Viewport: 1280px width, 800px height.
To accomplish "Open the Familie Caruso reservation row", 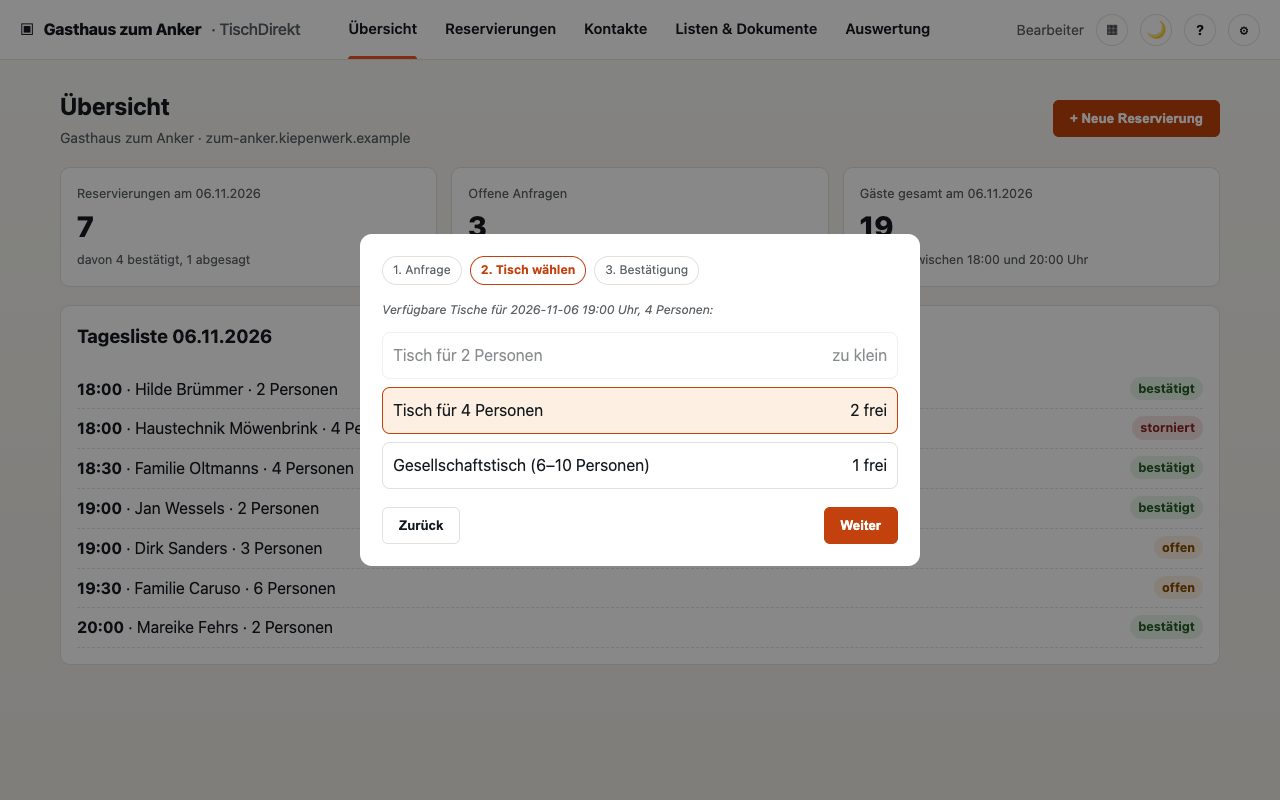I will pyautogui.click(x=640, y=588).
